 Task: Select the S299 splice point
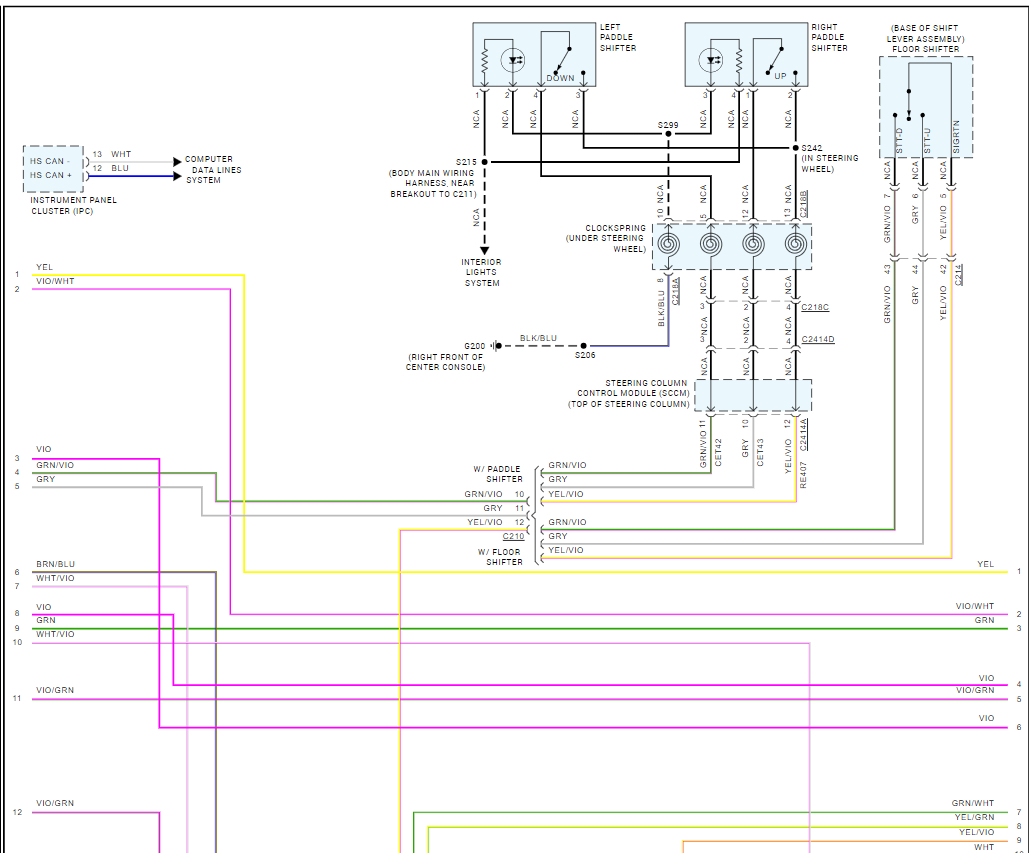[668, 137]
